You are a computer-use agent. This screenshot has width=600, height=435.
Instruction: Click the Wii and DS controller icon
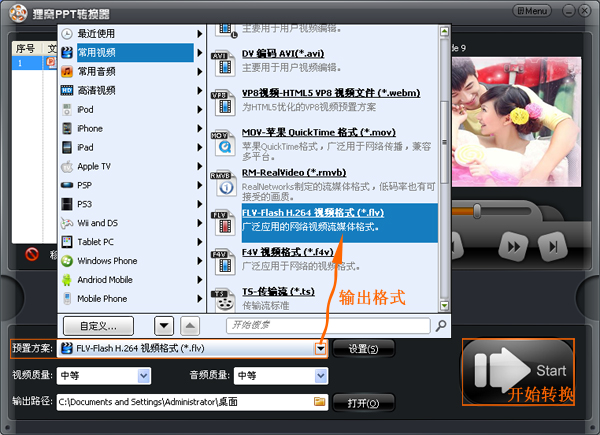67,223
